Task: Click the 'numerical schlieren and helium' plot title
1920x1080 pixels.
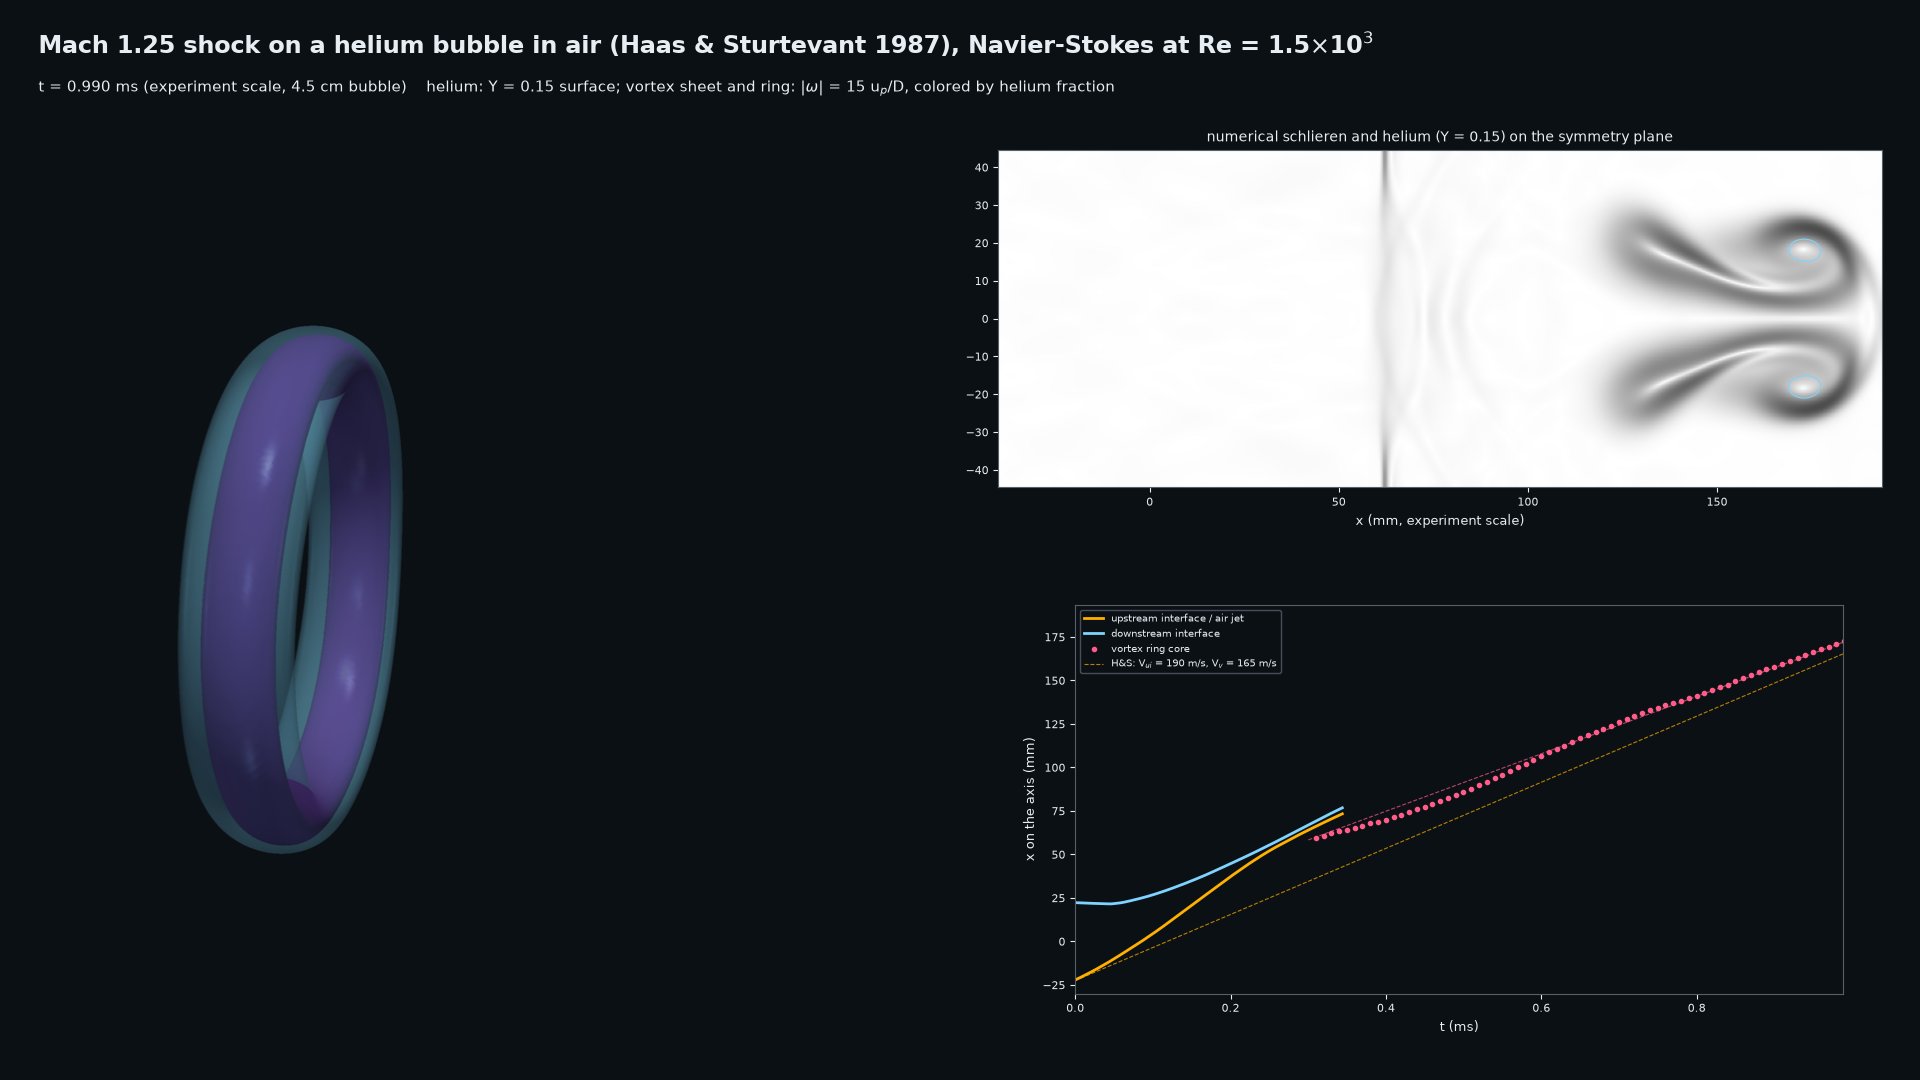Action: 1439,136
